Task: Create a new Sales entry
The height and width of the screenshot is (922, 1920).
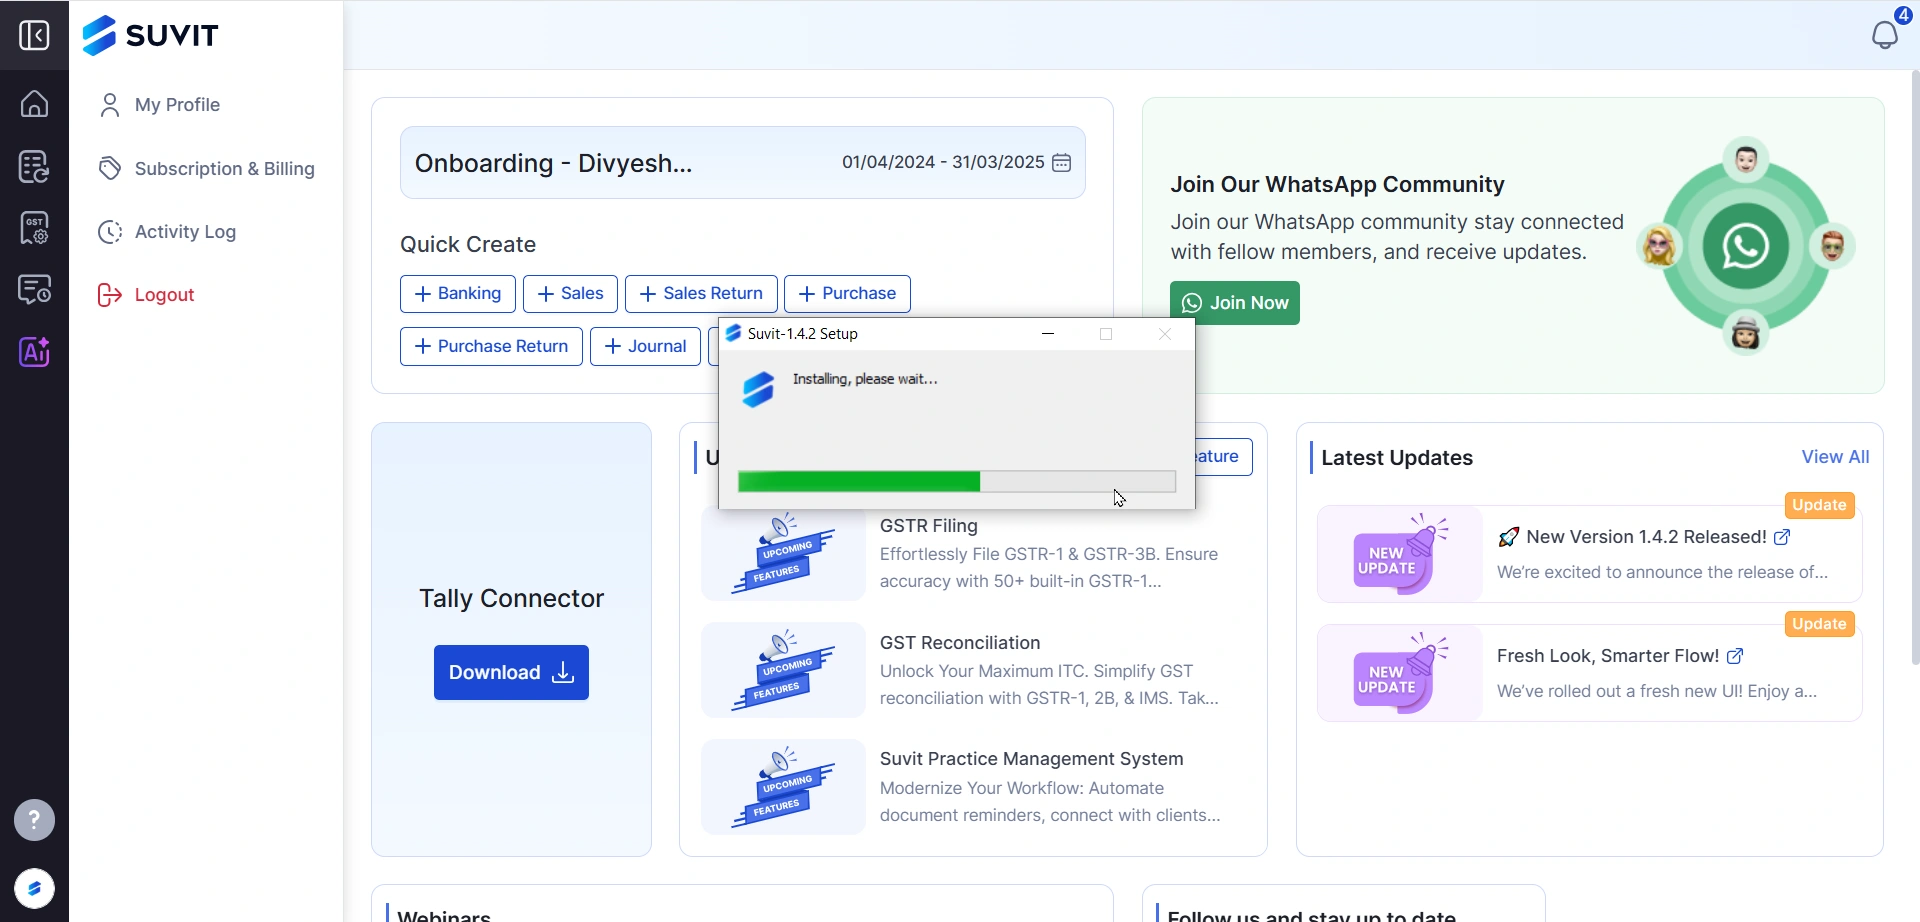Action: 570,294
